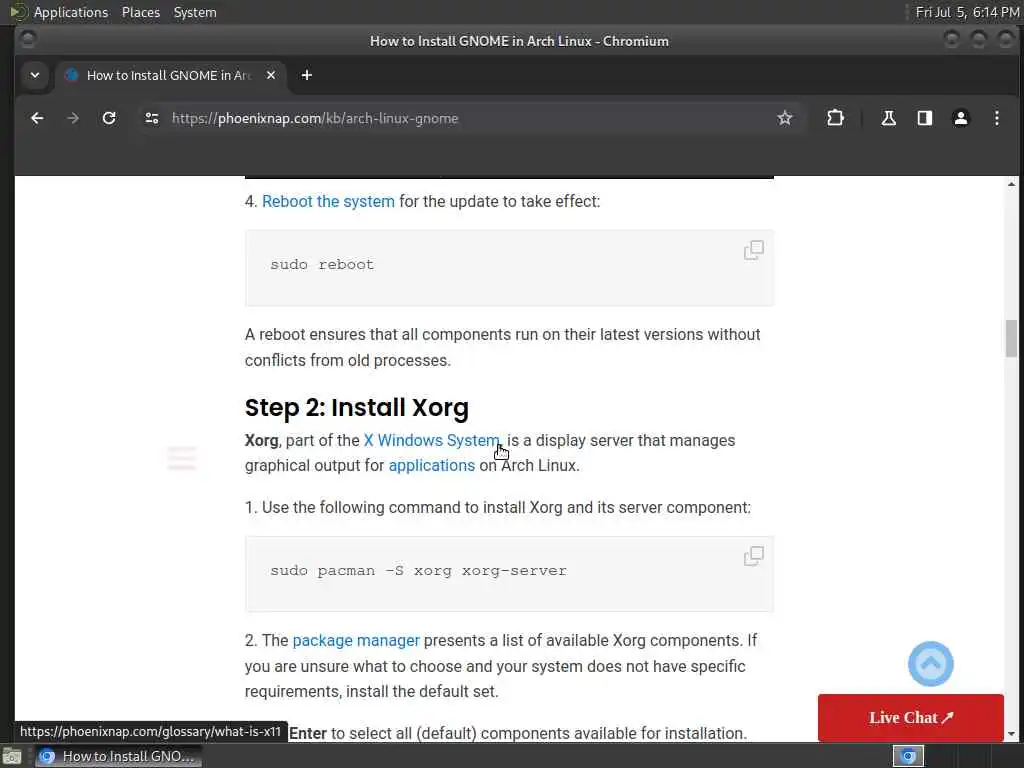Open the Extensions puzzle icon
This screenshot has width=1024, height=768.
[x=835, y=118]
